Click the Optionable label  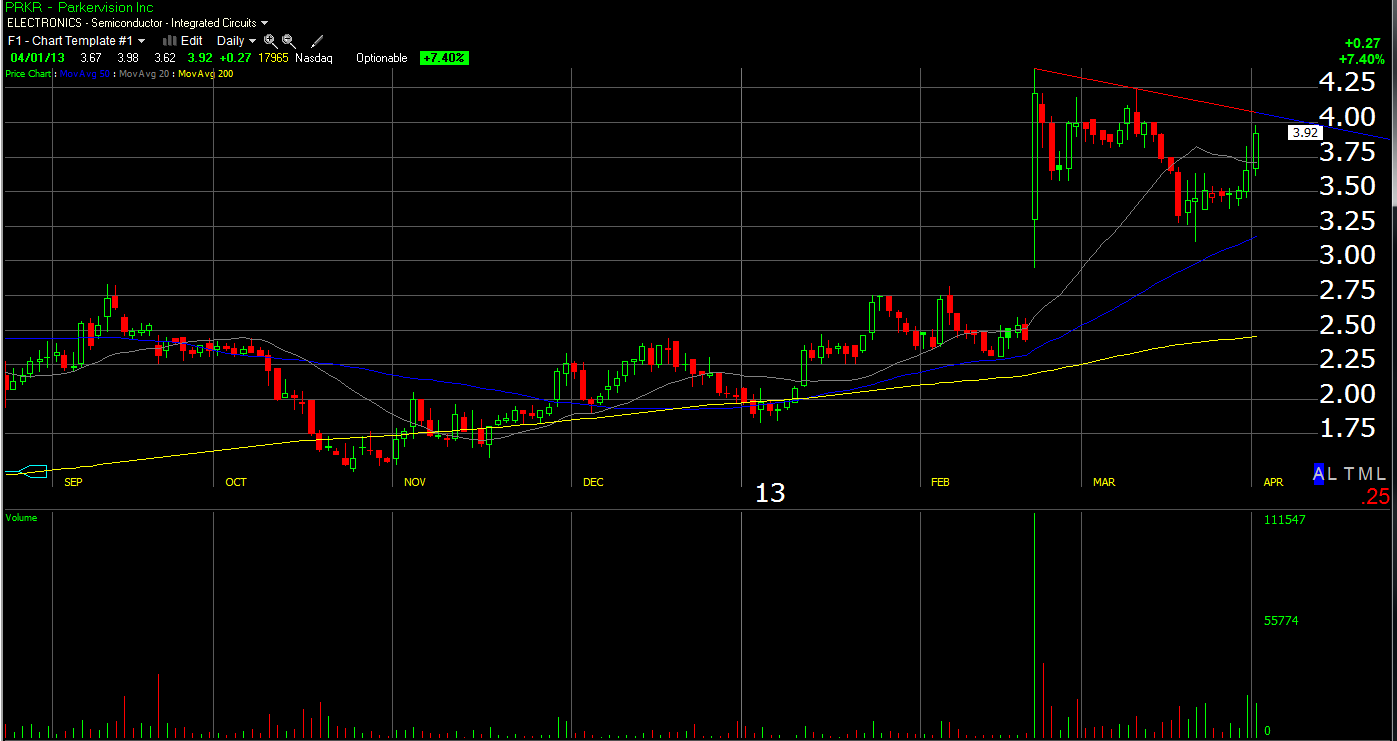point(382,58)
